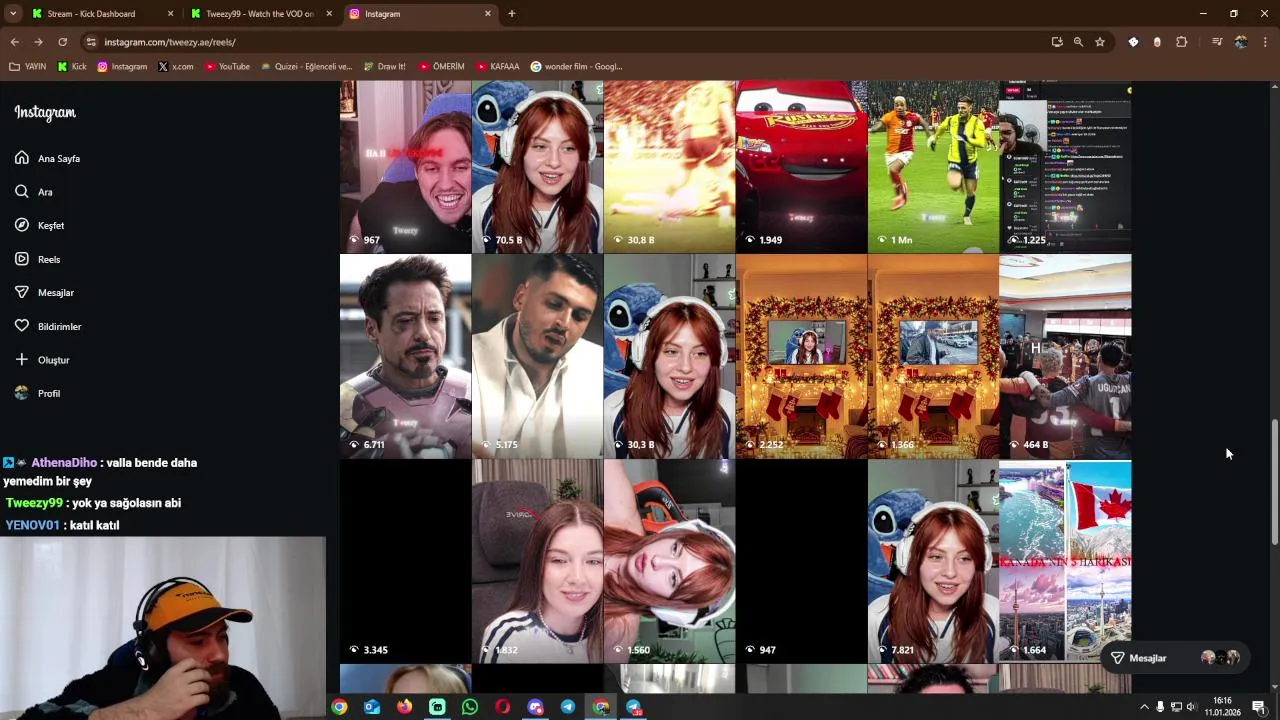1280x720 pixels.
Task: Click the Instagram logo wordmark
Action: pos(45,112)
